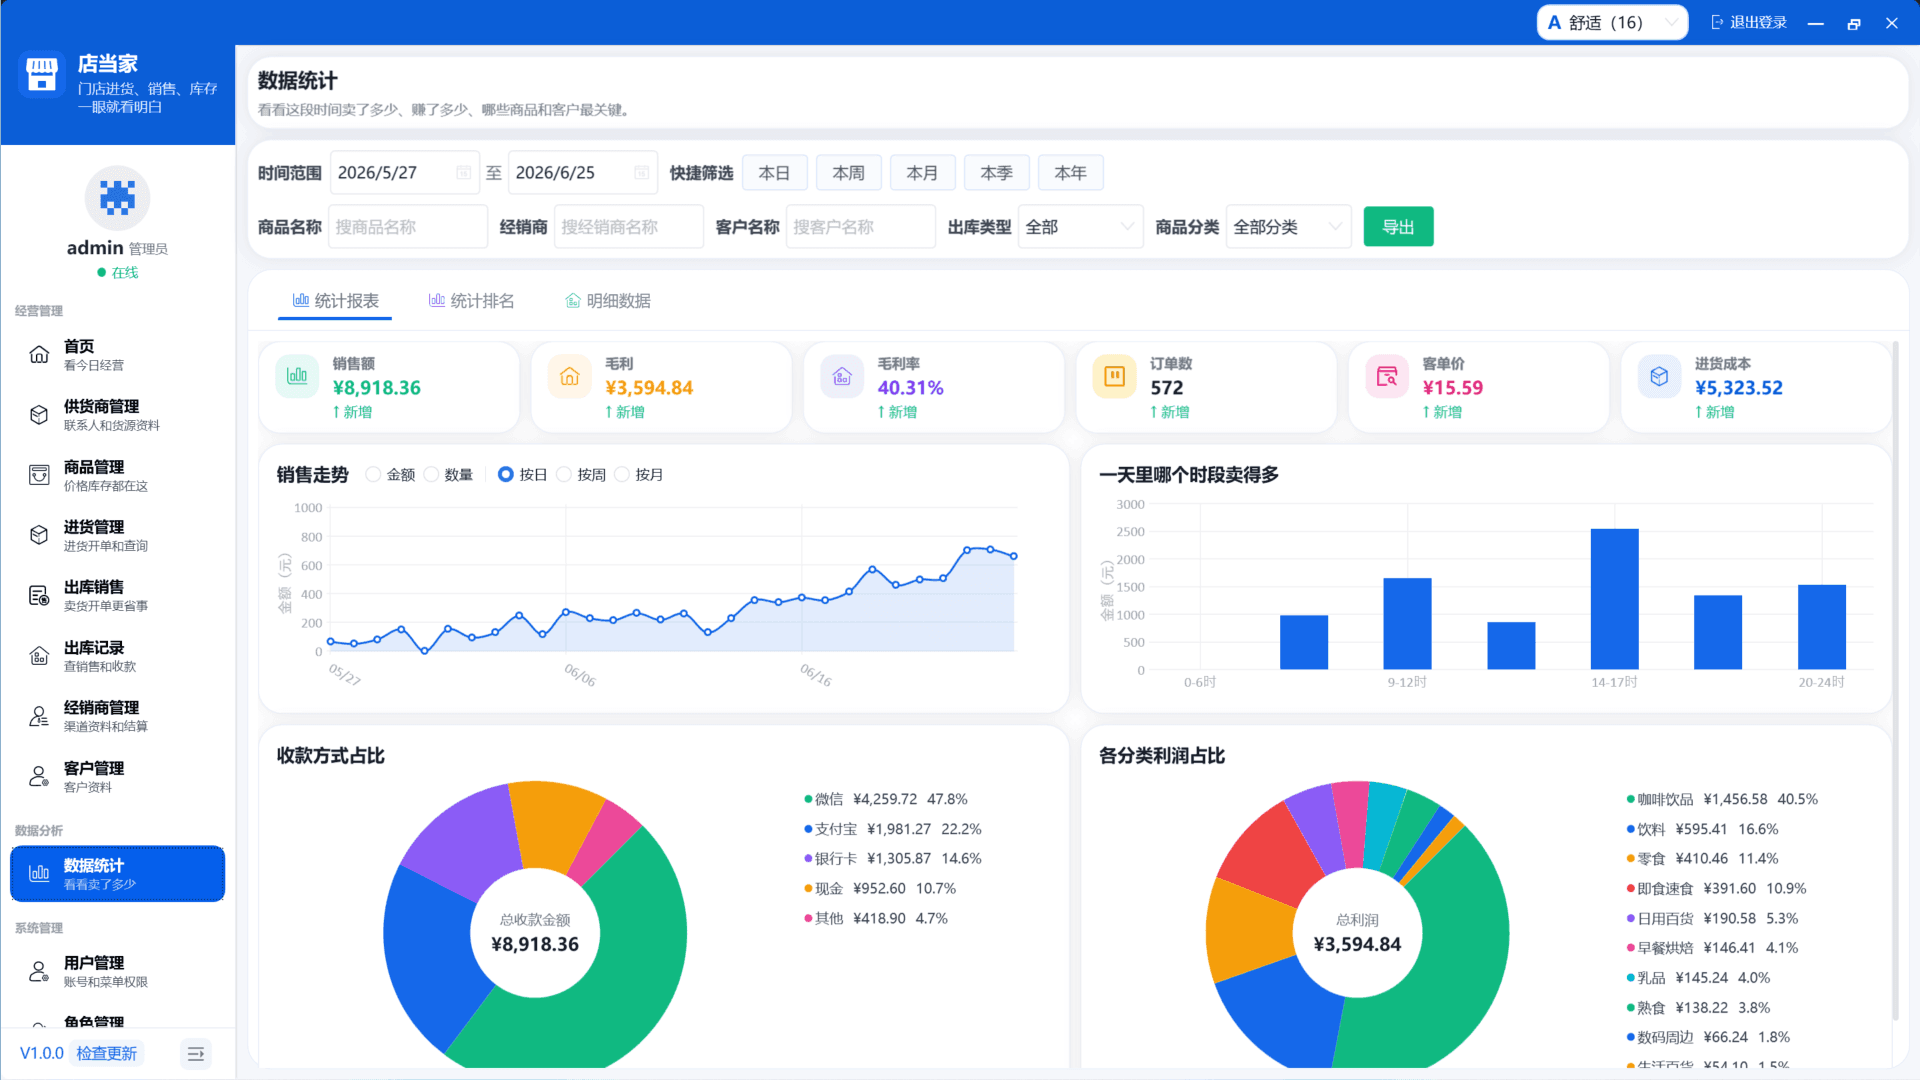Viewport: 1920px width, 1080px height.
Task: Open the 出库类型 全部 dropdown
Action: [1080, 227]
